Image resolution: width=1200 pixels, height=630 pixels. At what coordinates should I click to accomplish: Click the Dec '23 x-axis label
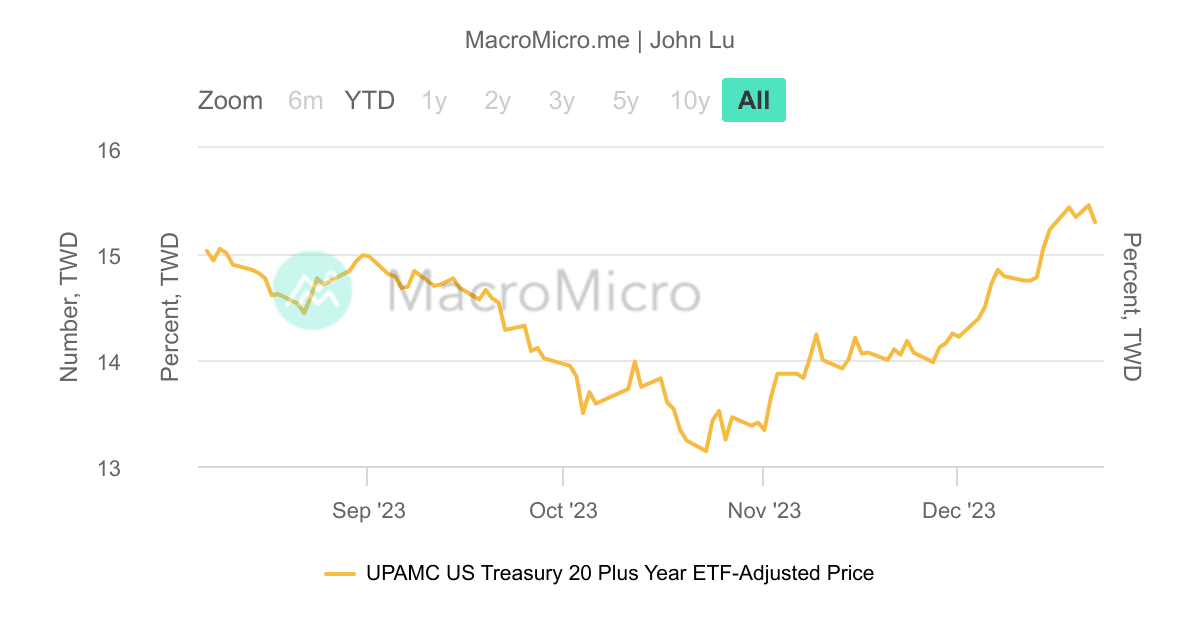[x=959, y=511]
